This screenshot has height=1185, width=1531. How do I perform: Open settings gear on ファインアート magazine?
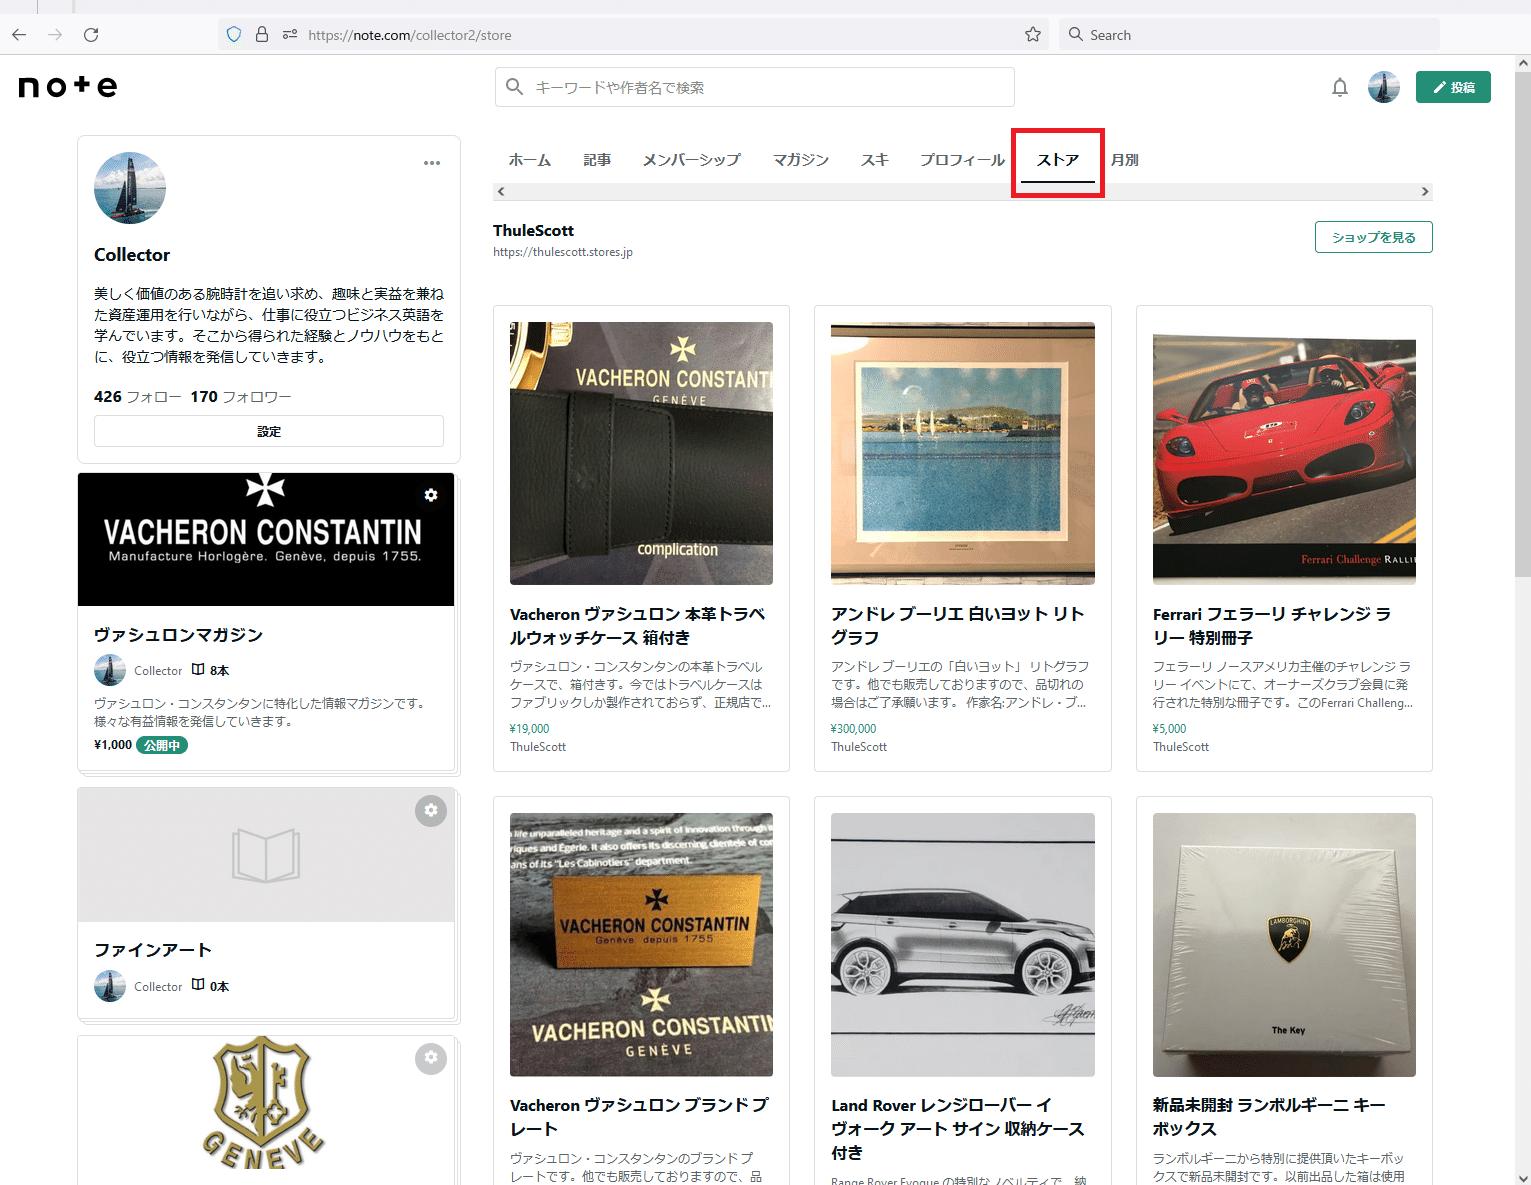pyautogui.click(x=431, y=810)
